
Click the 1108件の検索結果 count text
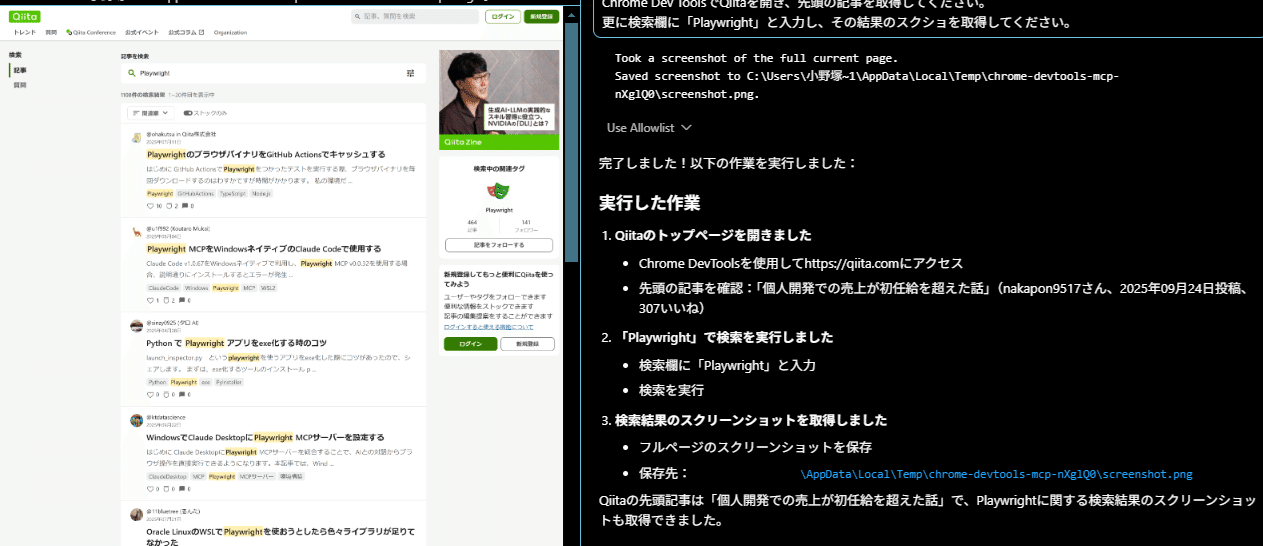(142, 95)
